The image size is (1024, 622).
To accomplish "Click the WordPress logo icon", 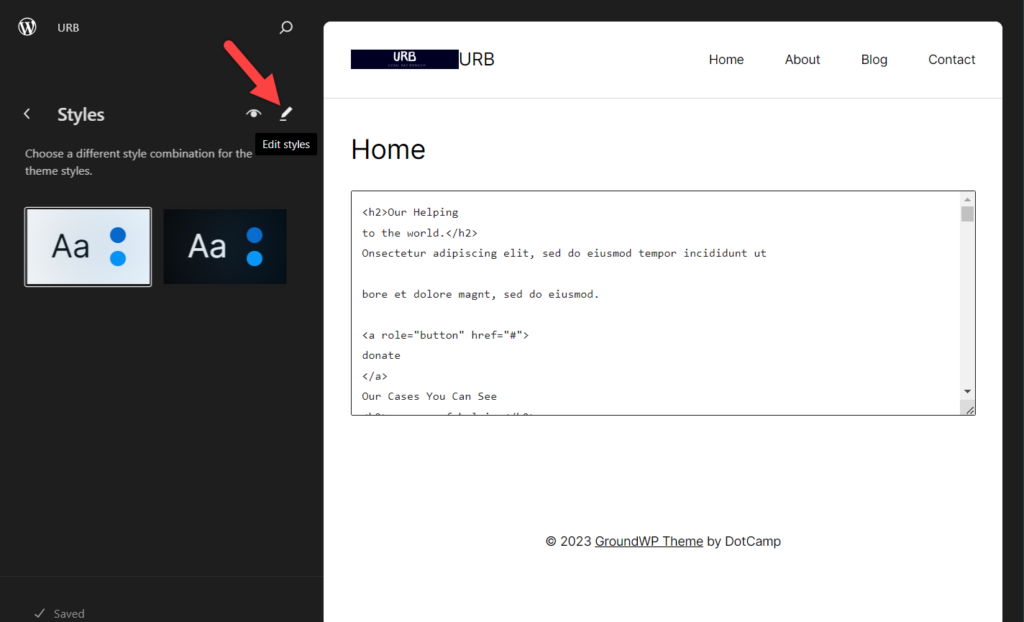I will [26, 27].
